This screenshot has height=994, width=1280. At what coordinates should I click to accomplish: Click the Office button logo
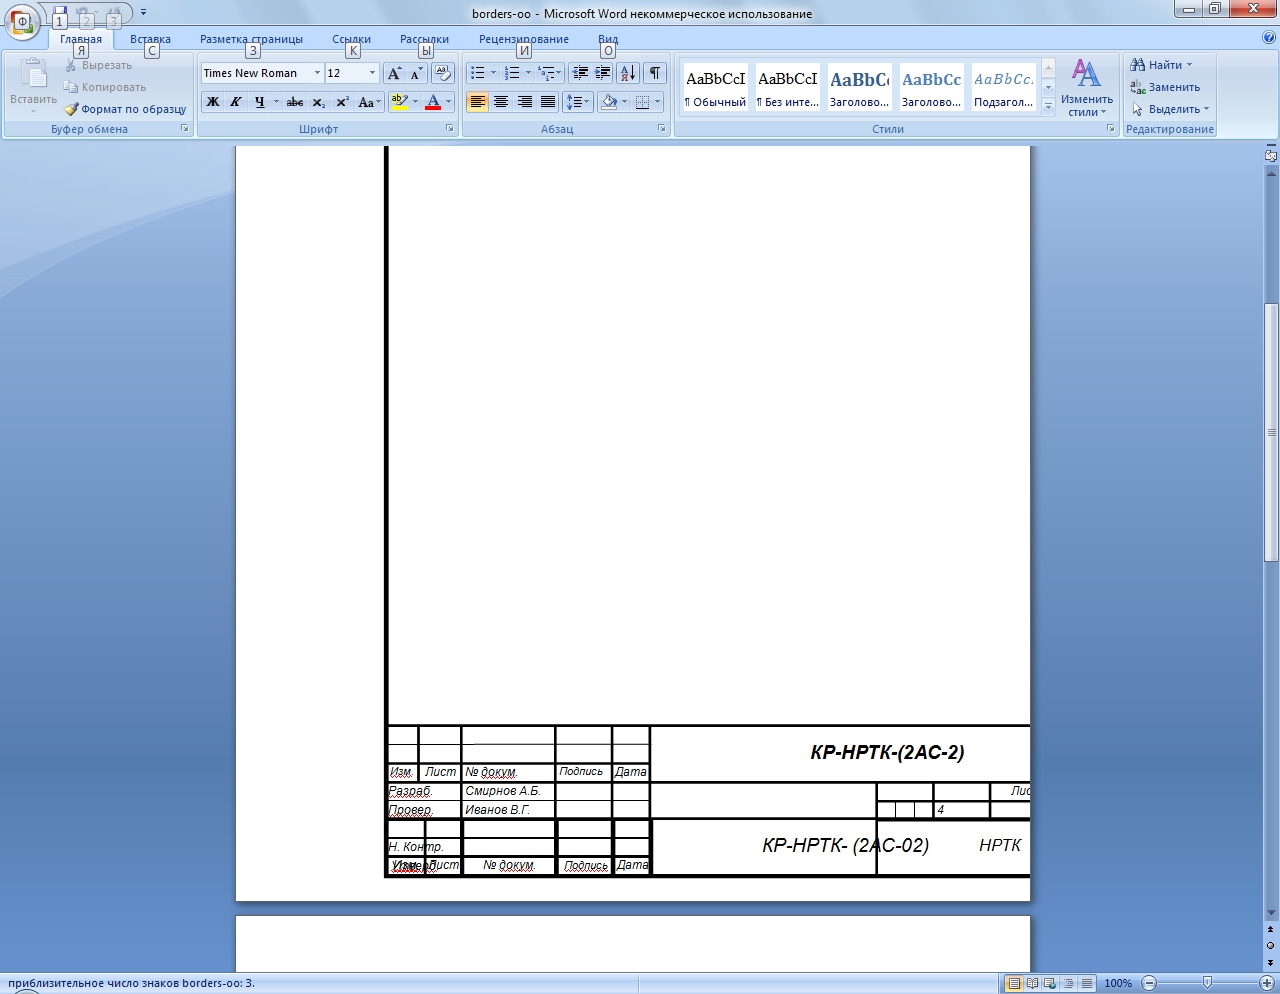click(x=22, y=21)
